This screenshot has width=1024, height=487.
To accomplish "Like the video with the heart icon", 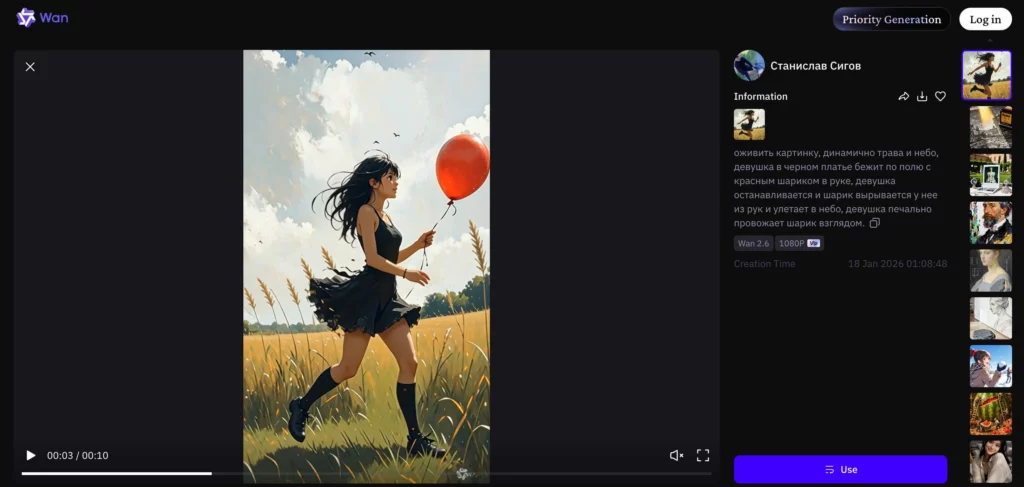I will point(940,97).
